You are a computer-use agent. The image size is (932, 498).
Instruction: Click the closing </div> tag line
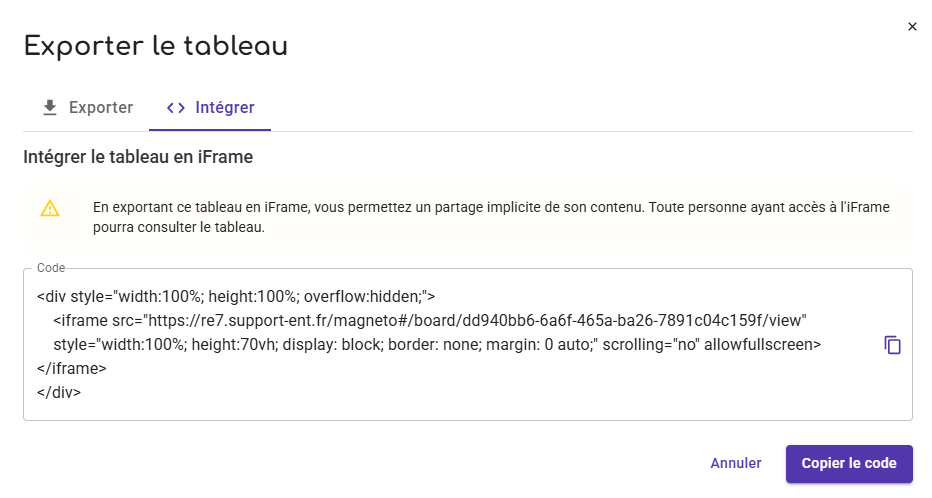59,392
